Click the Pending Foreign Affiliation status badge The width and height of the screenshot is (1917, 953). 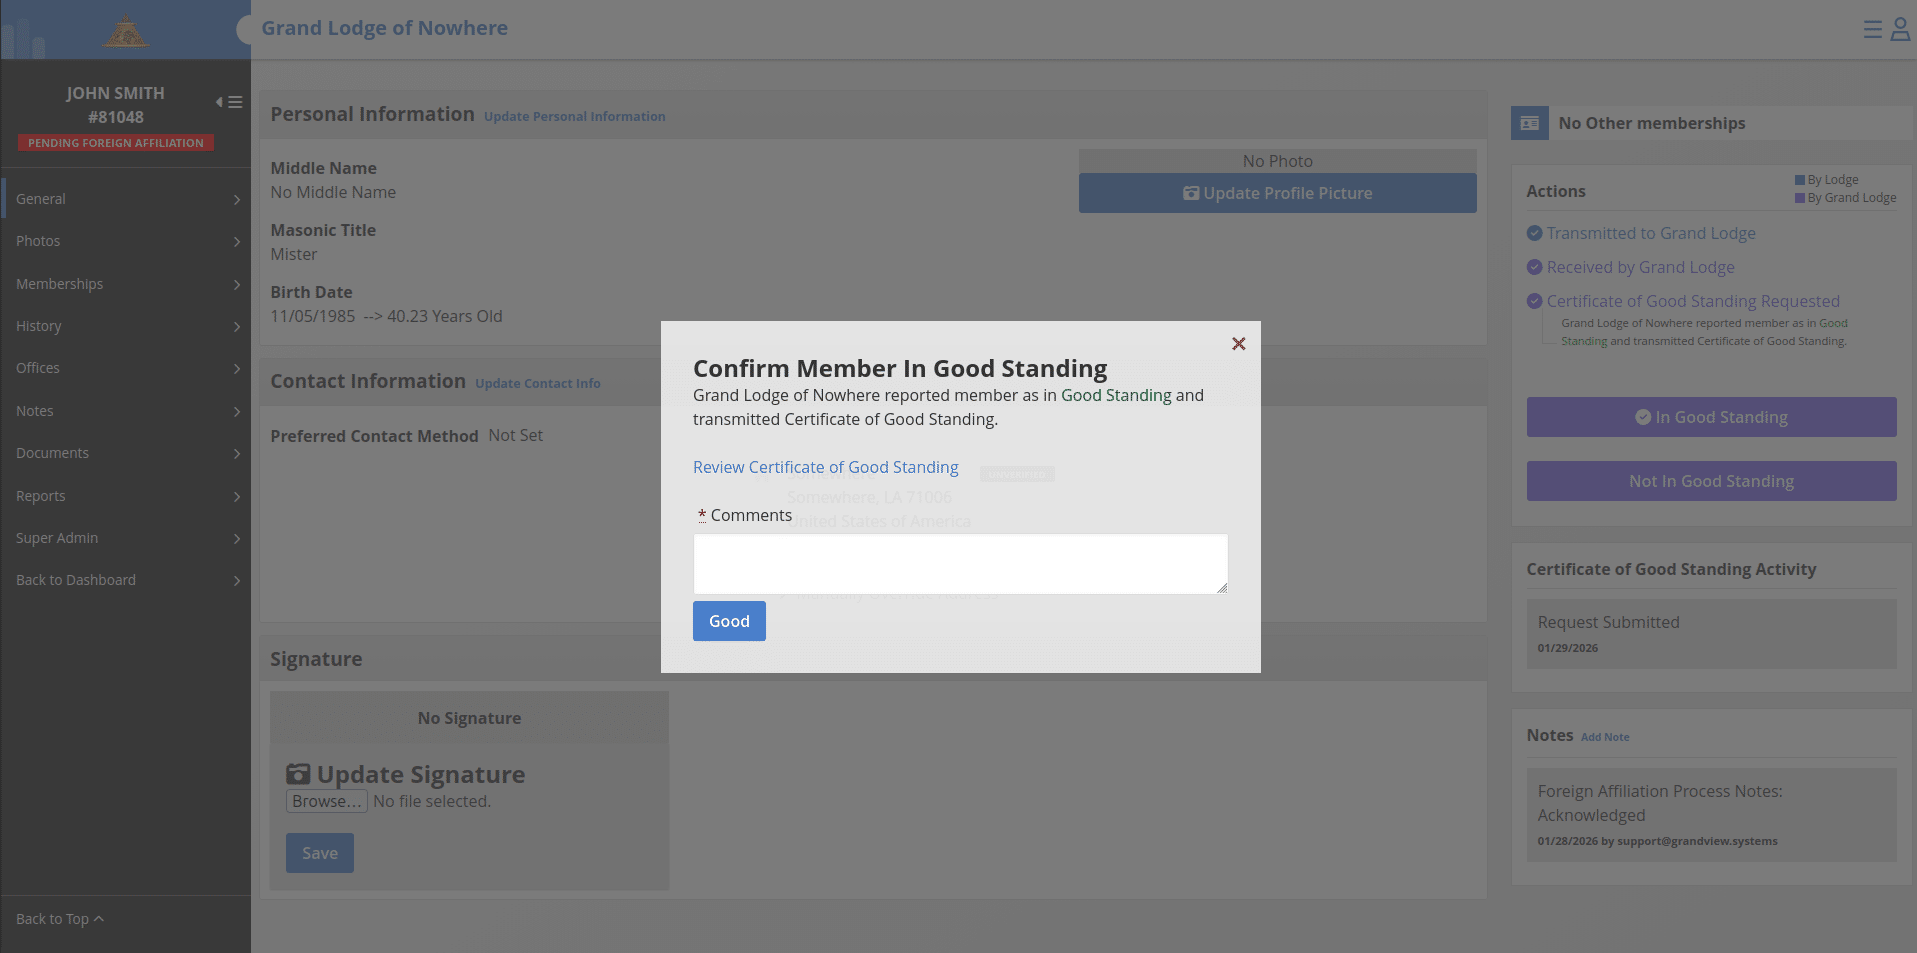(116, 143)
